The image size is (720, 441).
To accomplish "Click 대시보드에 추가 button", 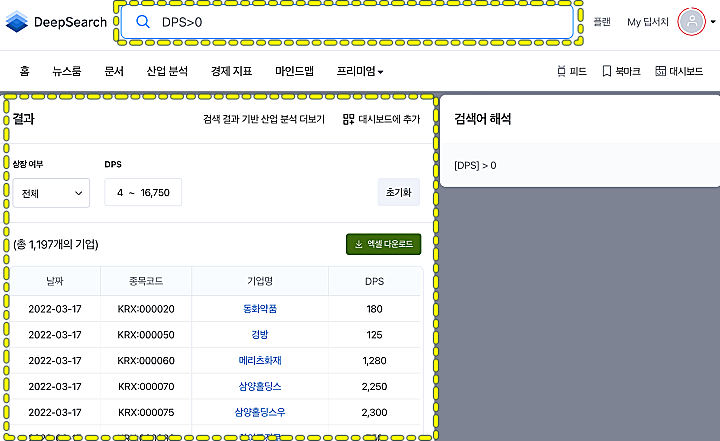I will [x=381, y=119].
